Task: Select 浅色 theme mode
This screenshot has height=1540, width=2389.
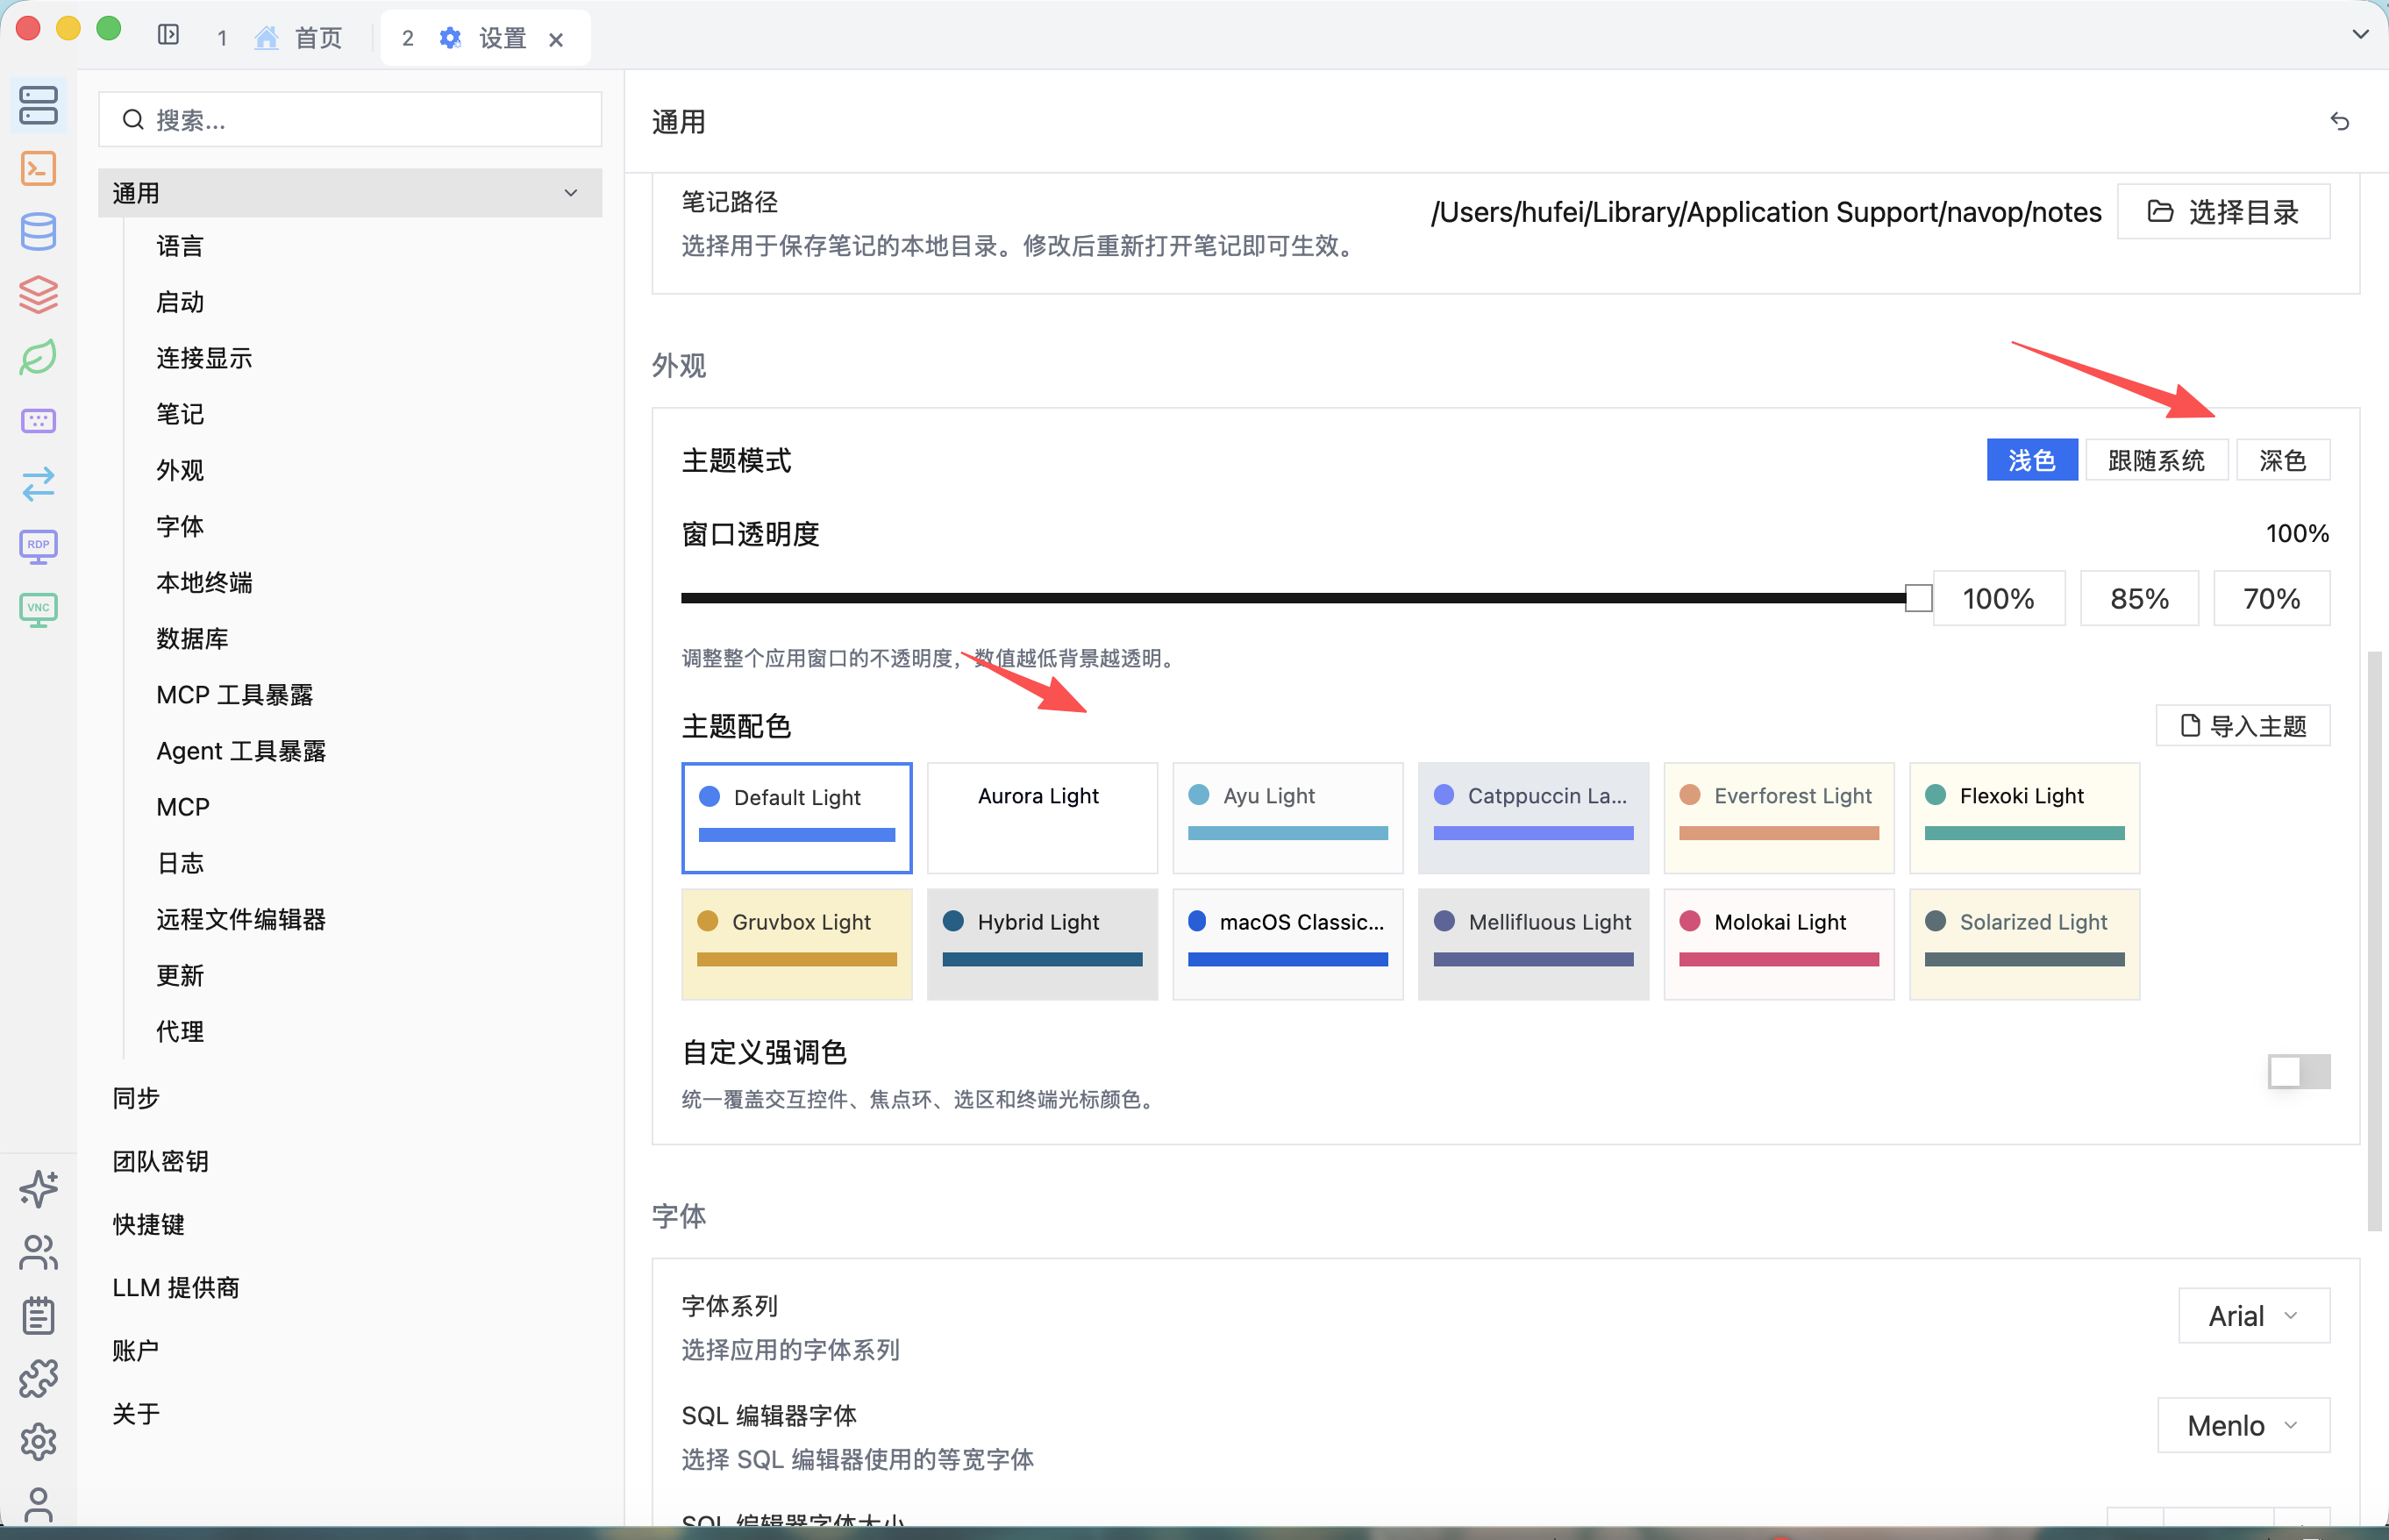Action: [2031, 460]
